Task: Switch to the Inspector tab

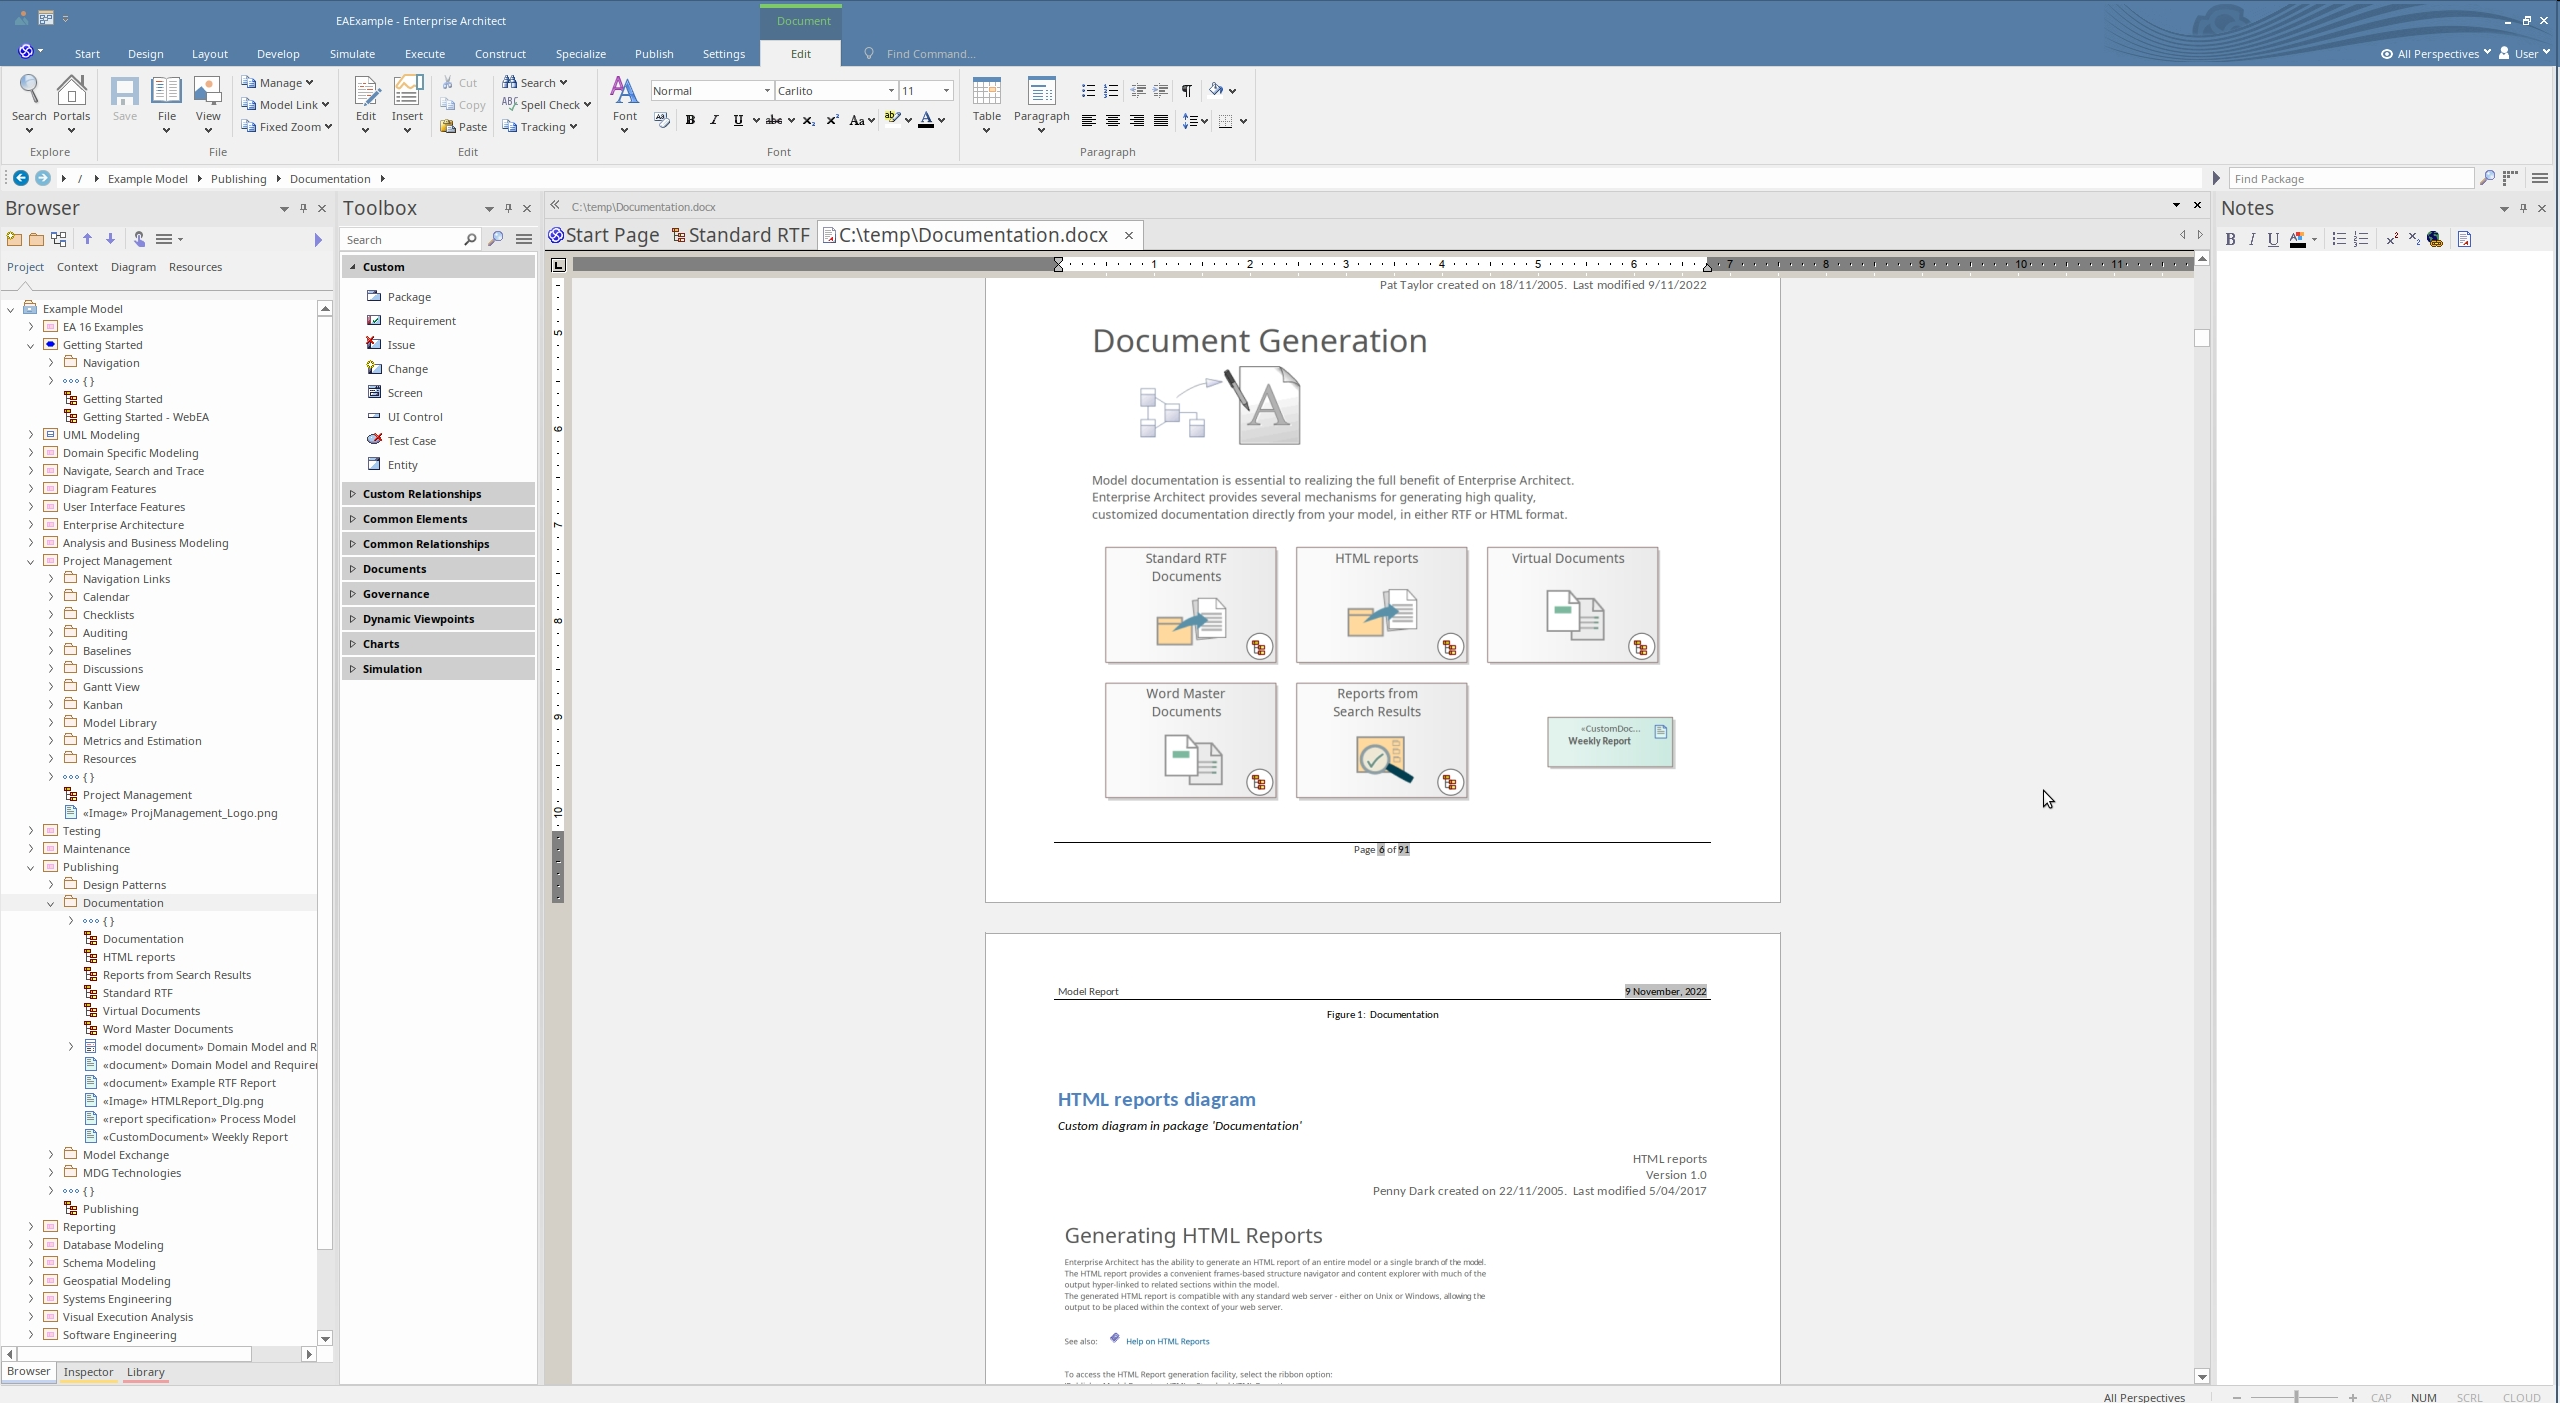Action: [88, 1372]
